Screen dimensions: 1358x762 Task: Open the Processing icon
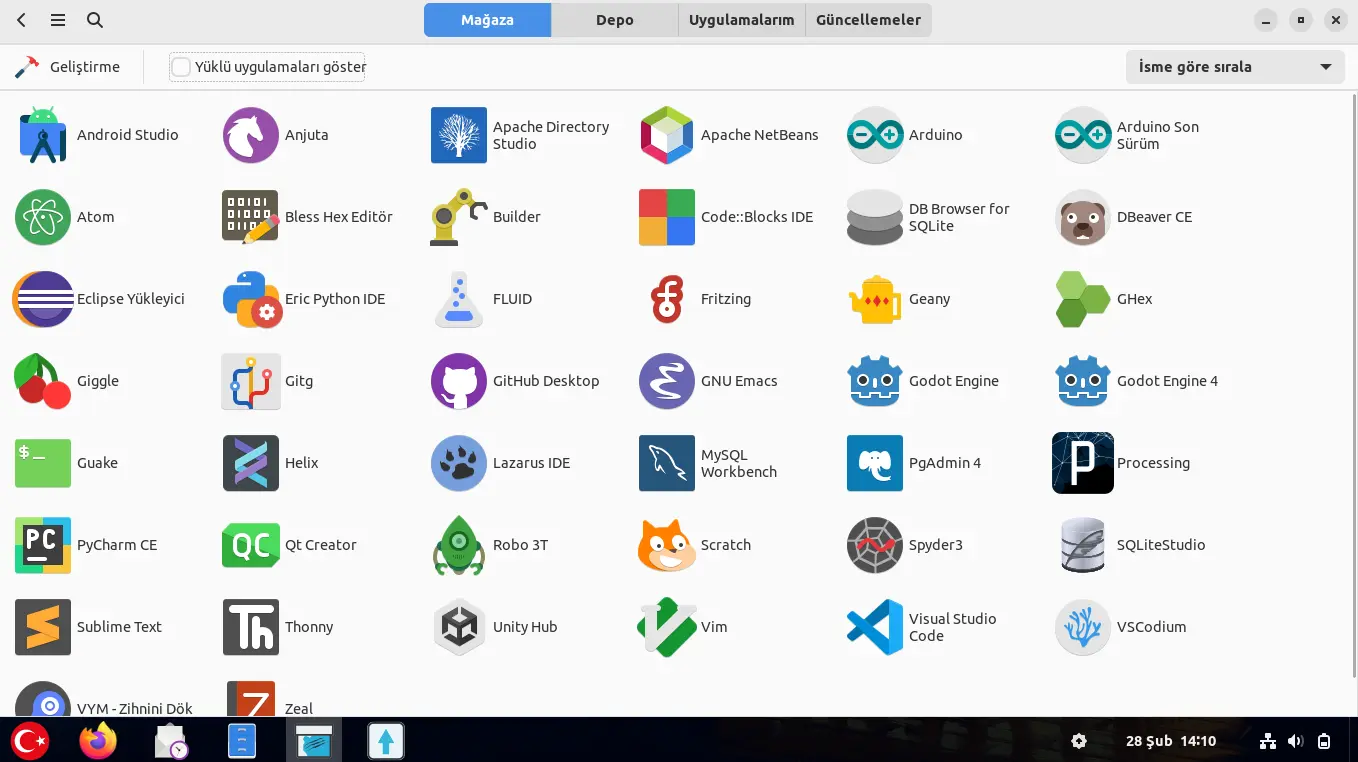pos(1083,463)
